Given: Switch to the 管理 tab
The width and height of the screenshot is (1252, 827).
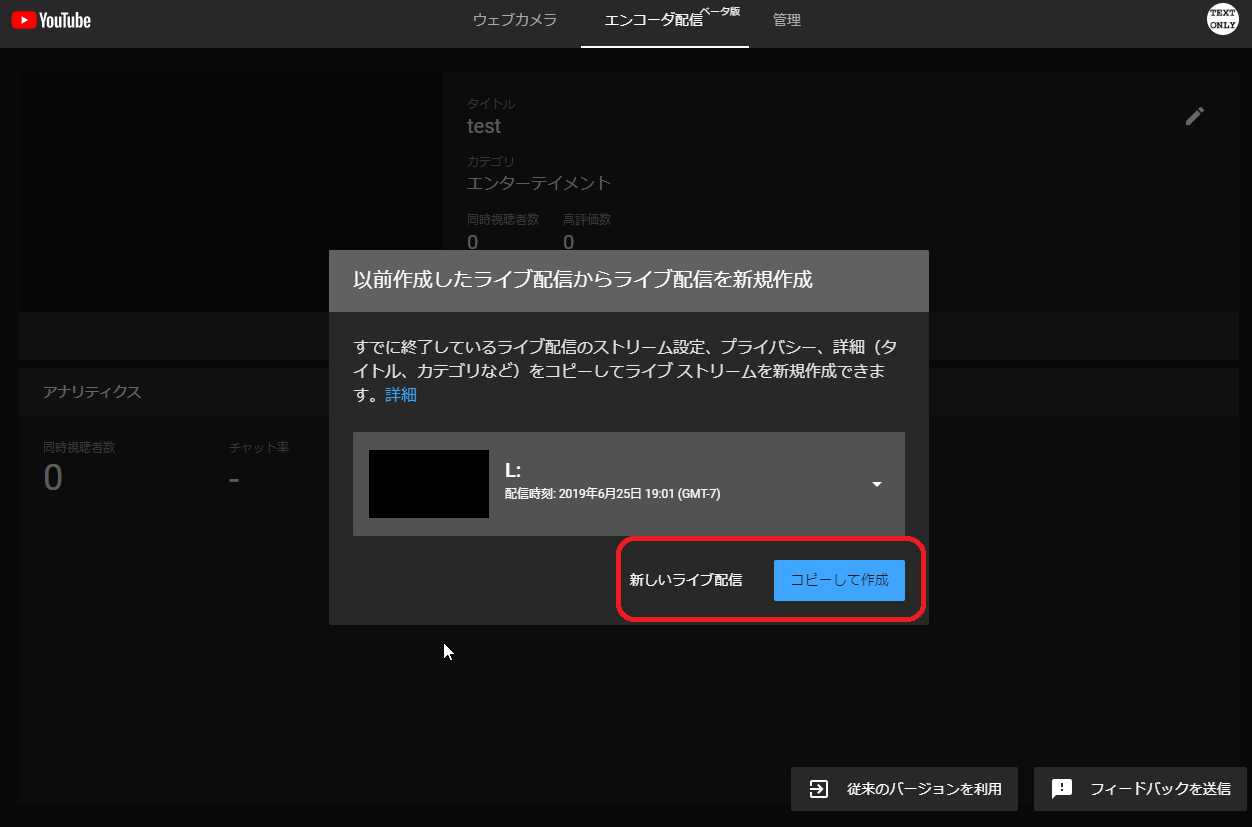Looking at the screenshot, I should tap(787, 20).
